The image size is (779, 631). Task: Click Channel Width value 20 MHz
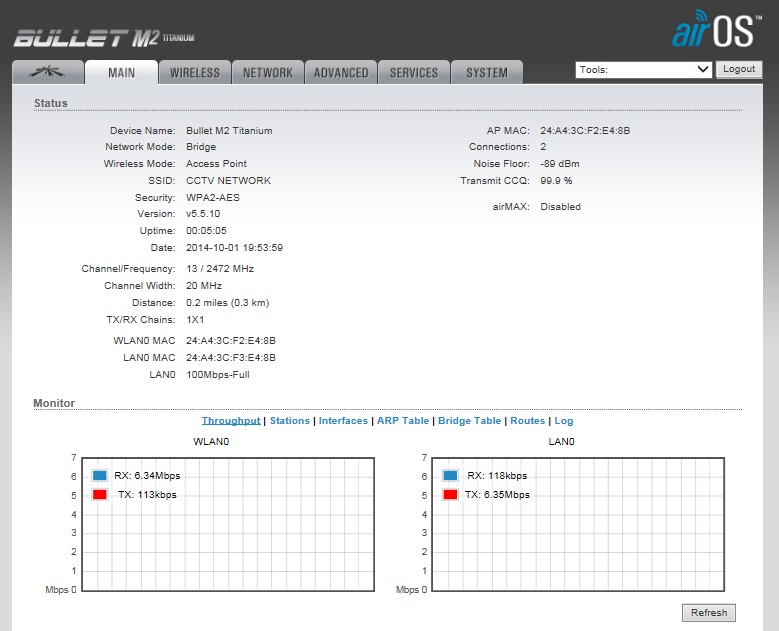pyautogui.click(x=204, y=286)
